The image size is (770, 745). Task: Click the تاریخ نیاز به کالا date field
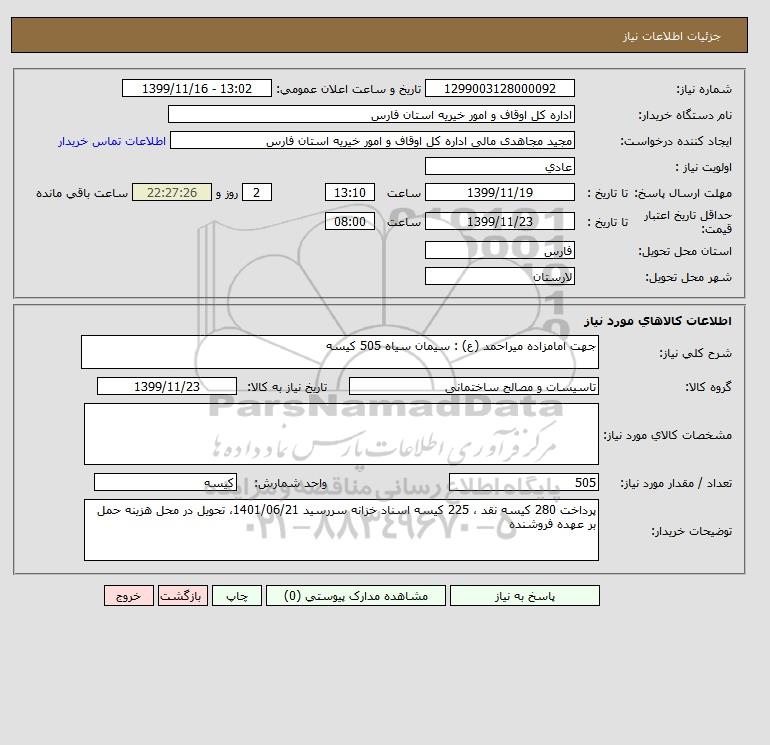tap(167, 386)
